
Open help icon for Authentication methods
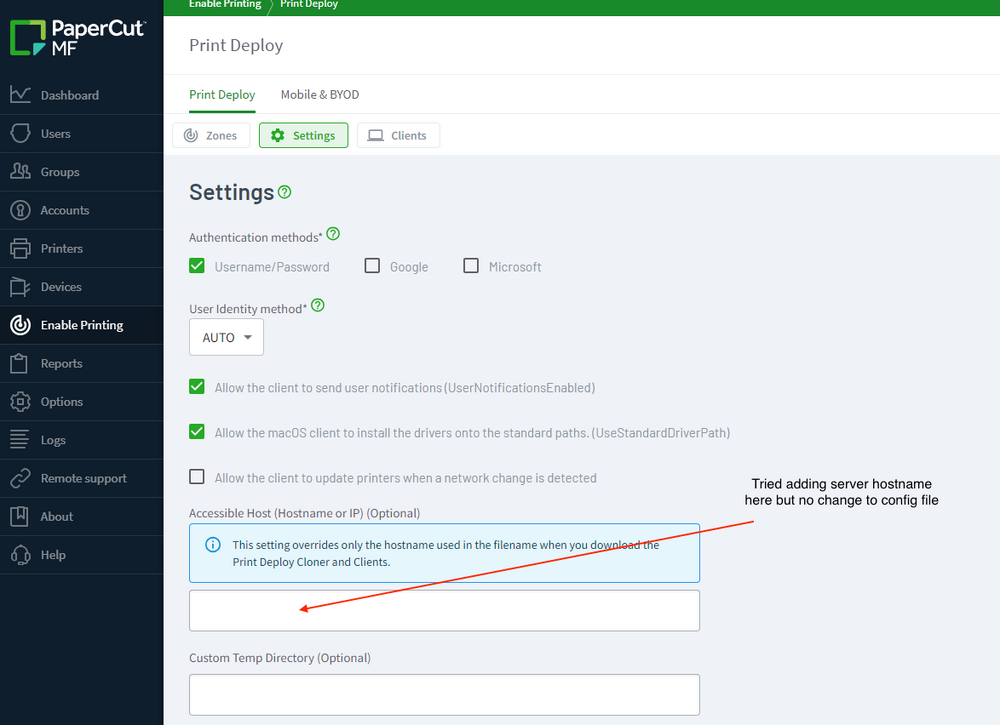[333, 234]
